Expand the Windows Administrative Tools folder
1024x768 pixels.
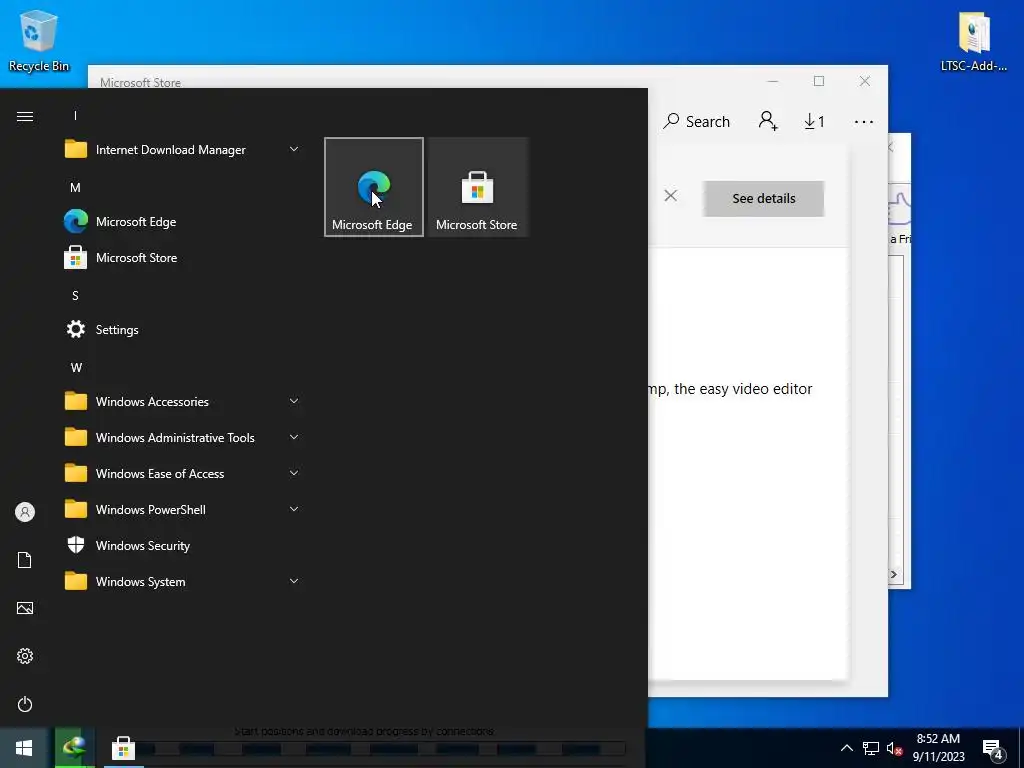pyautogui.click(x=183, y=438)
